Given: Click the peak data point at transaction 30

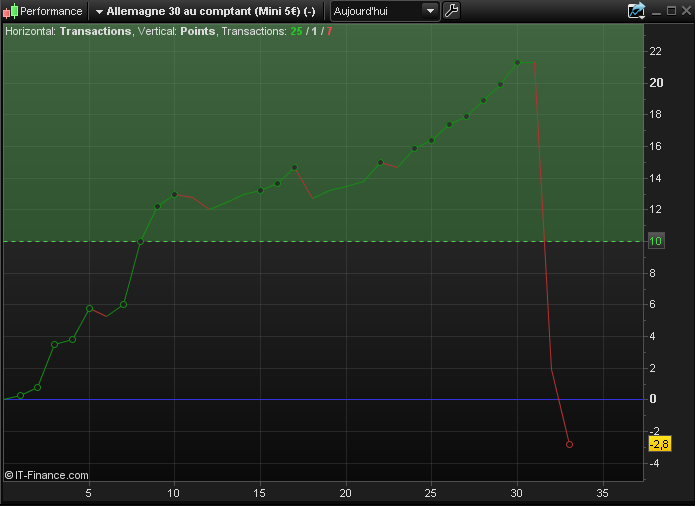Looking at the screenshot, I should click(x=518, y=63).
